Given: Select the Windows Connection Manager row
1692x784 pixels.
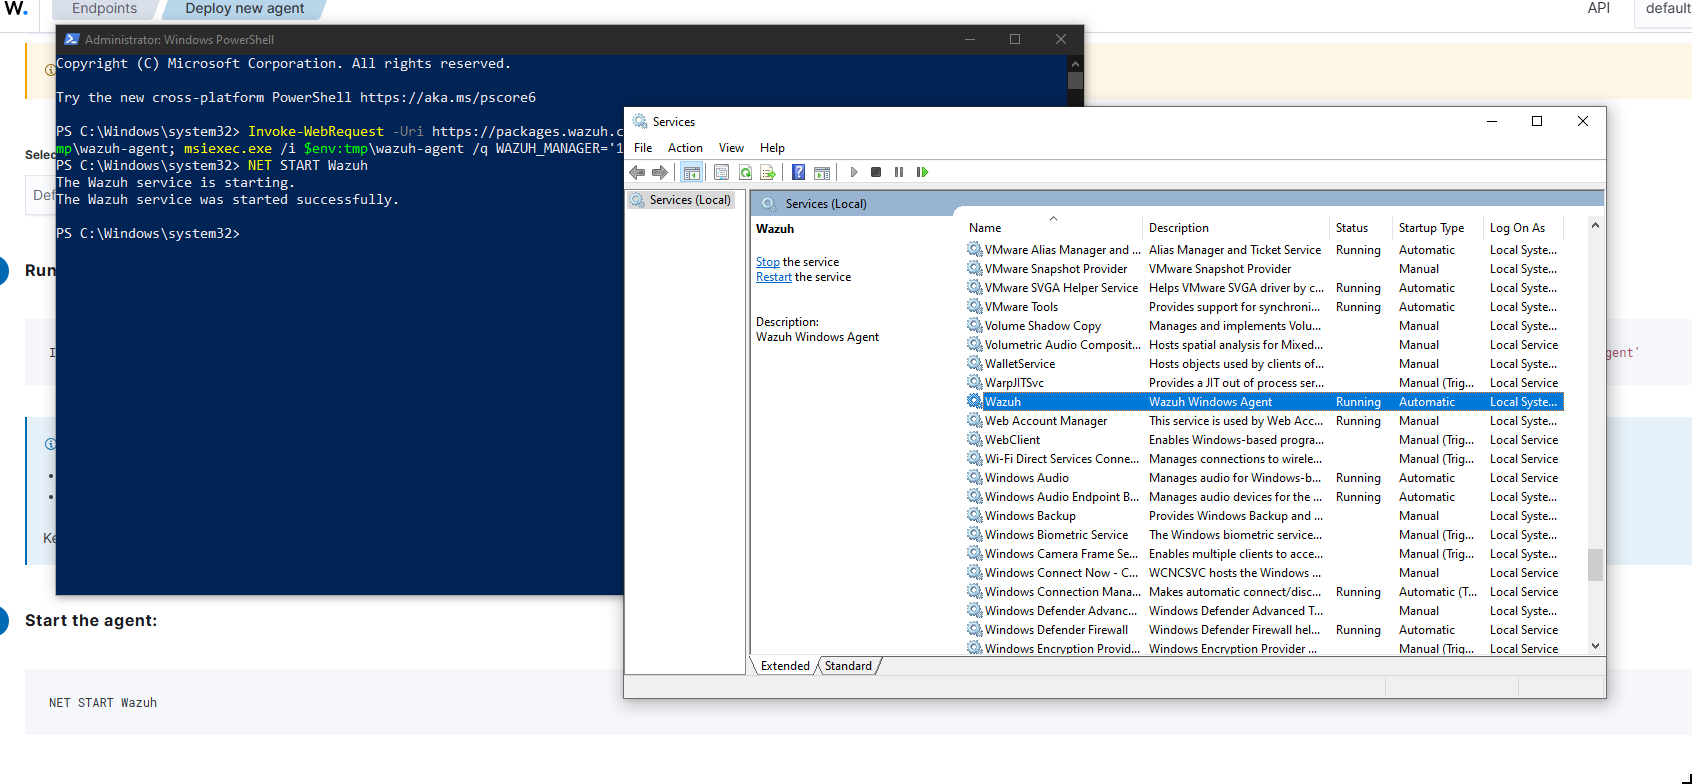Looking at the screenshot, I should [x=1264, y=591].
